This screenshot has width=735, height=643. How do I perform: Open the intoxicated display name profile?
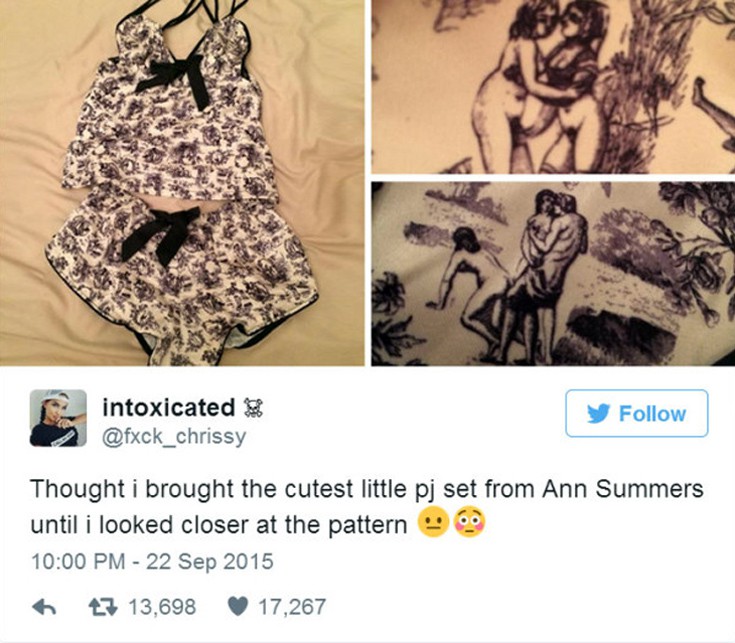(169, 407)
